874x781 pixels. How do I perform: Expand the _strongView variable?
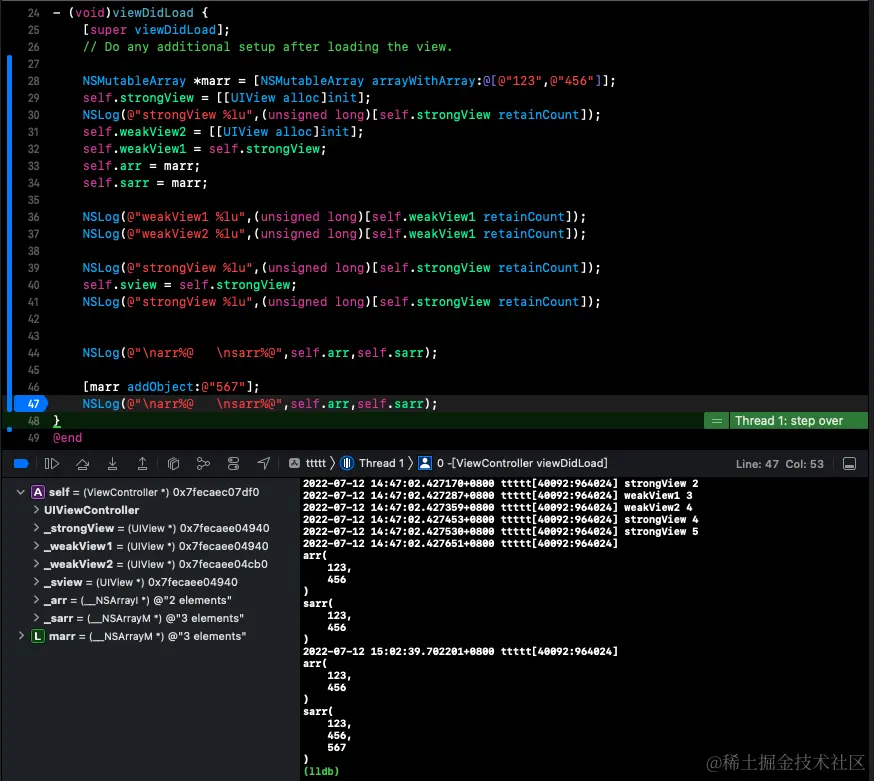click(36, 527)
